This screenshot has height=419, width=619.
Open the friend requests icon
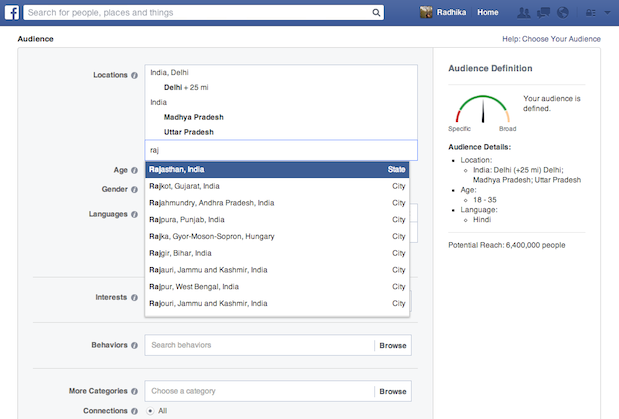click(x=524, y=13)
